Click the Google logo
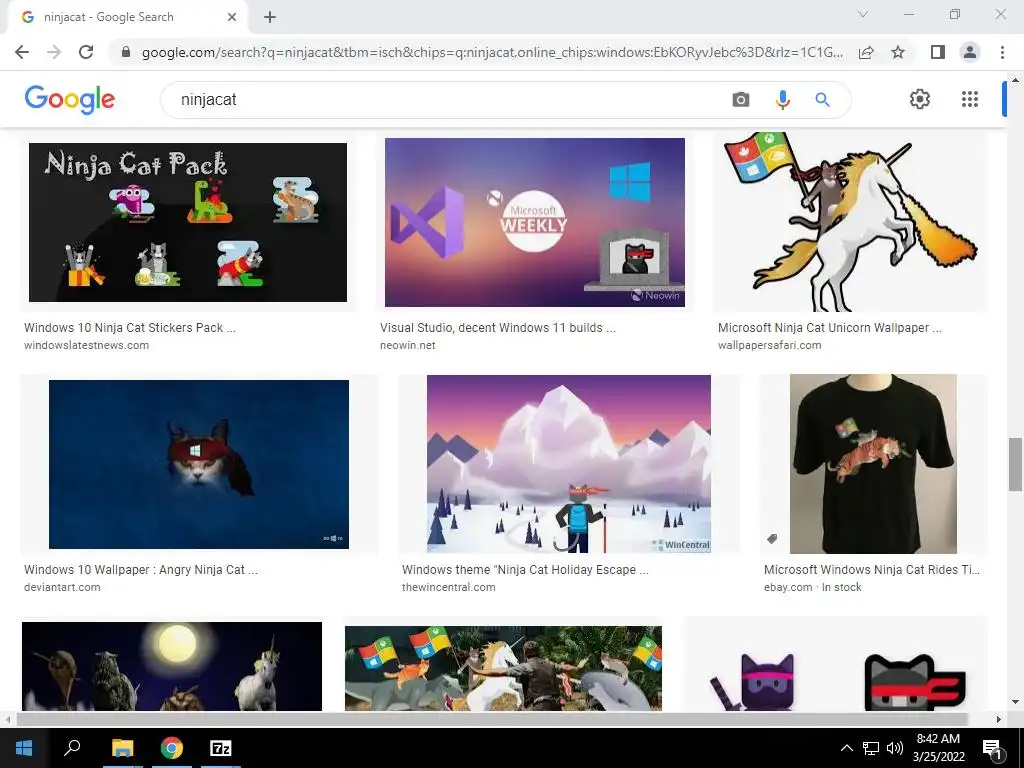 70,99
